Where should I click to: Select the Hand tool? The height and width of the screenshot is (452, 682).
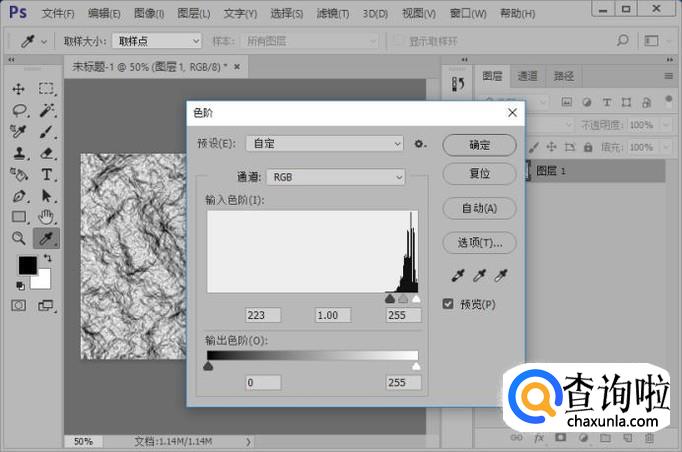46,217
